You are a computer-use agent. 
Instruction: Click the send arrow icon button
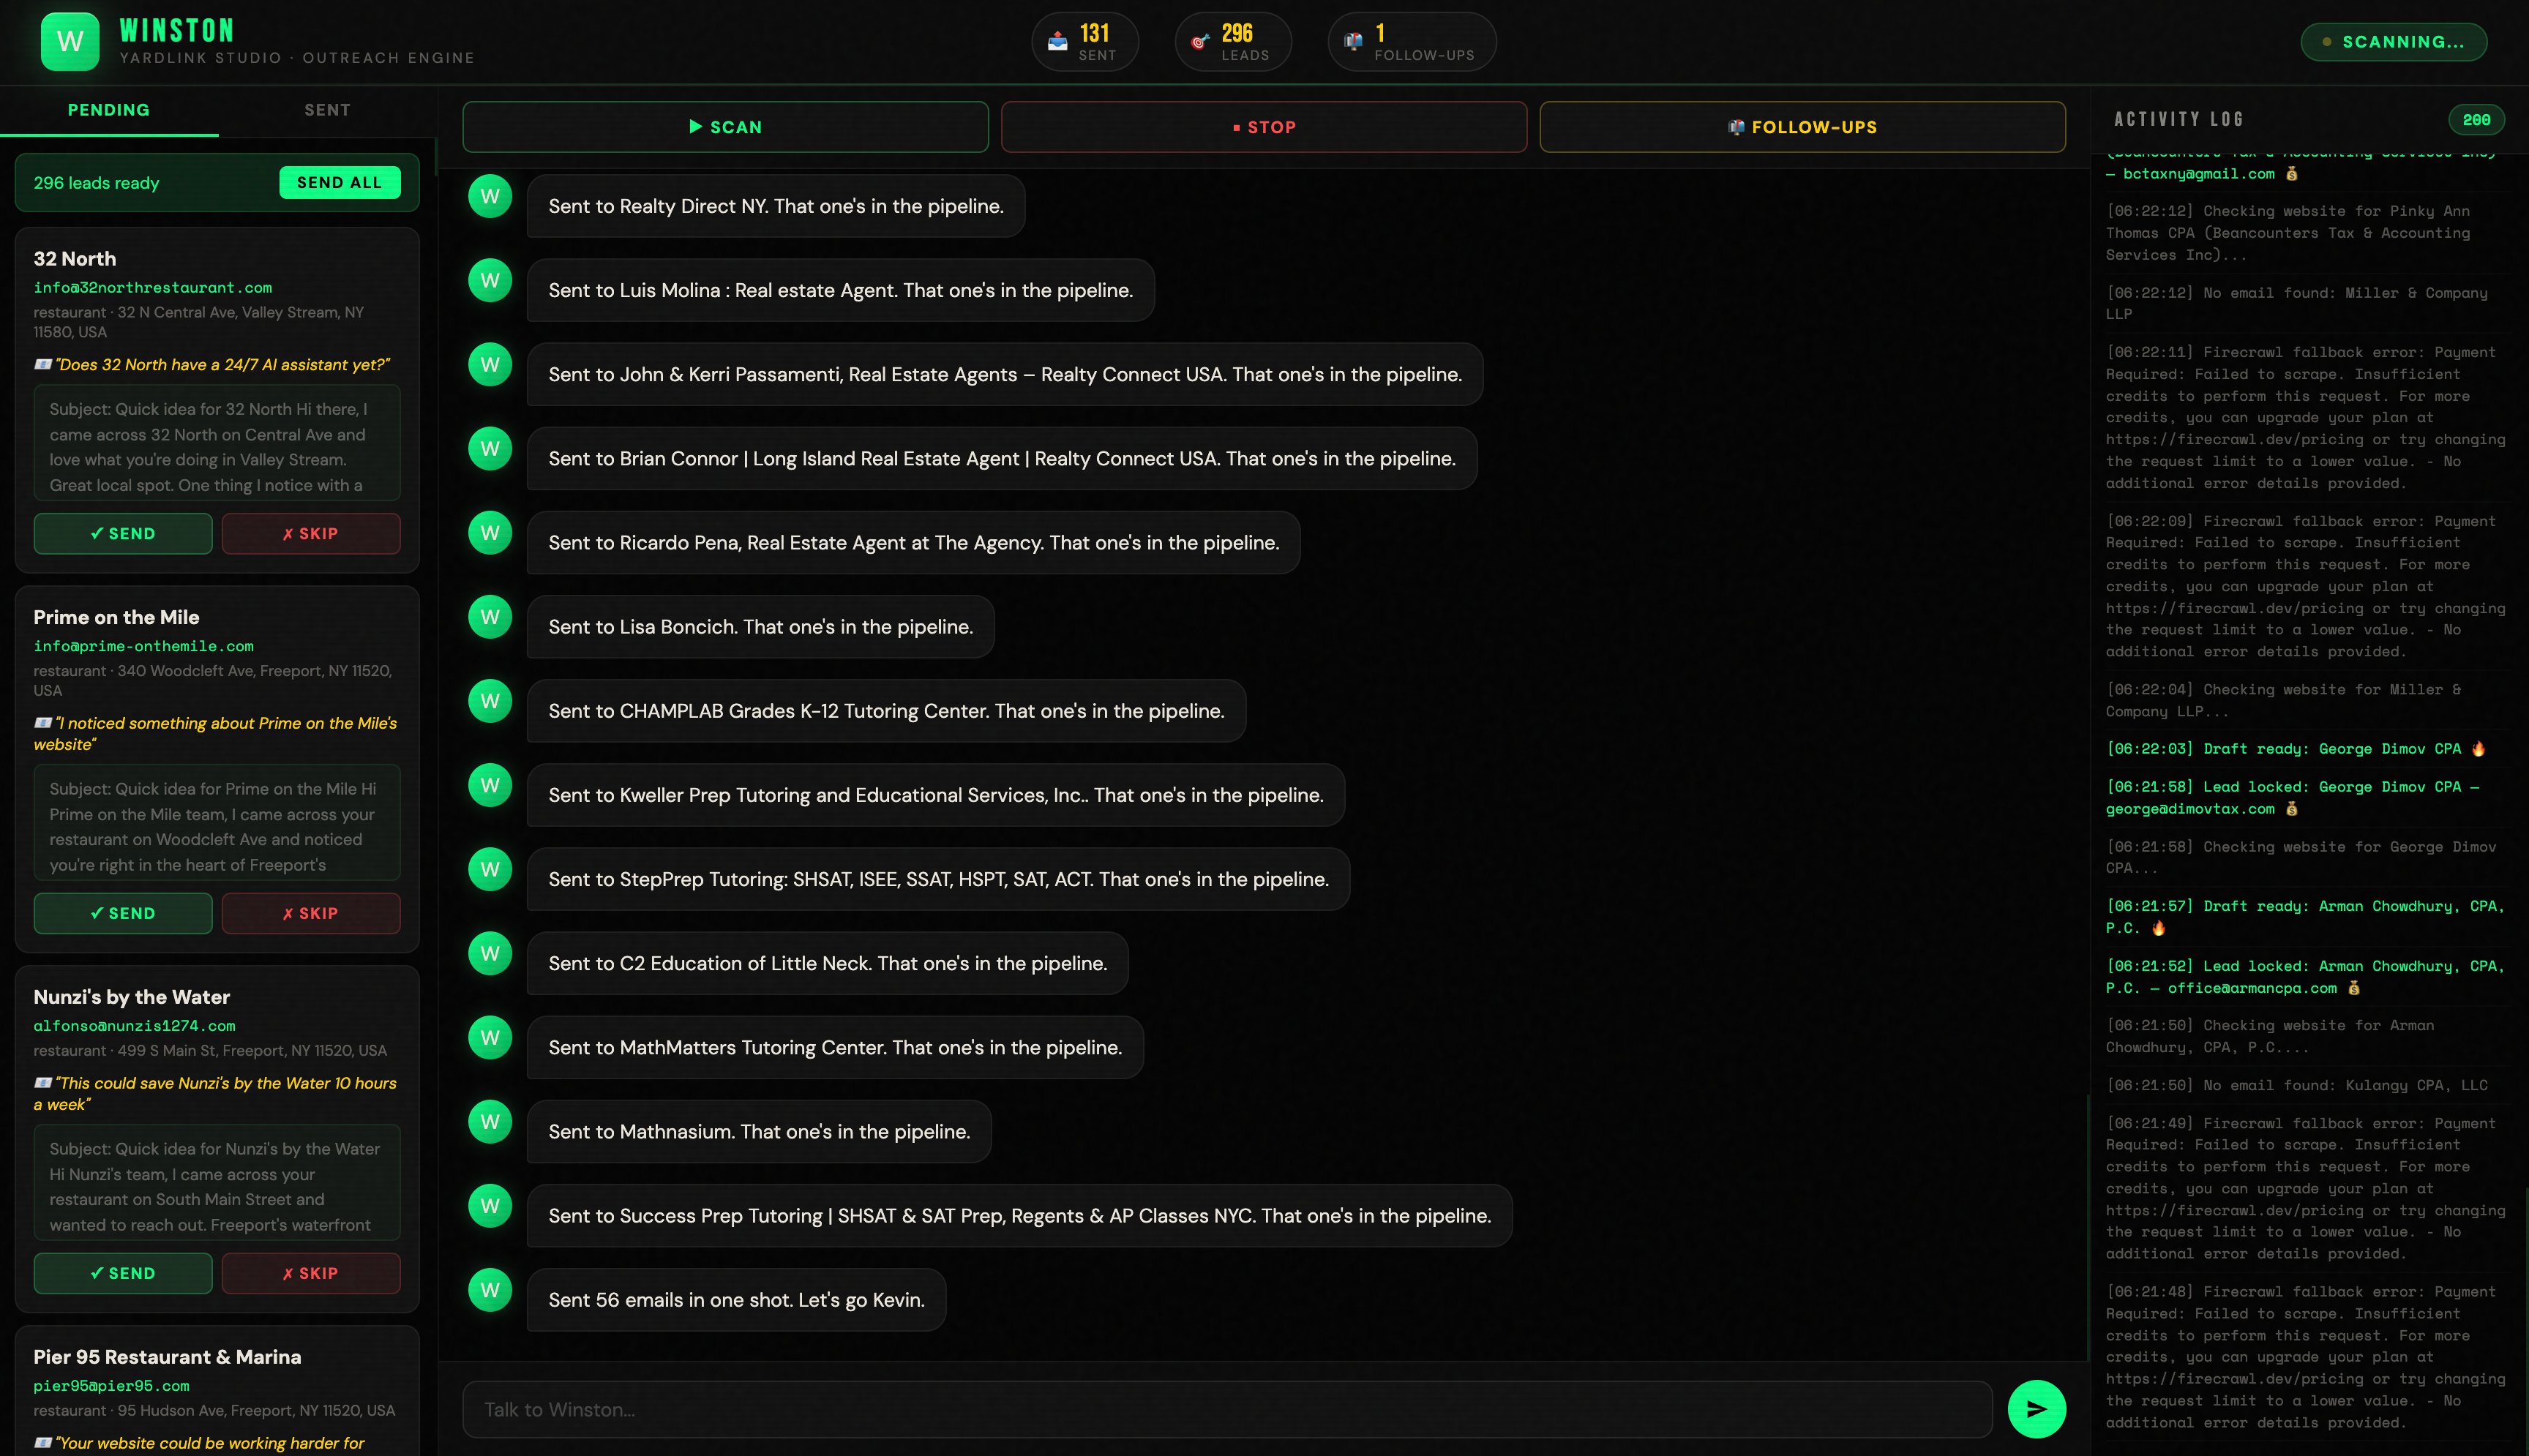pos(2036,1409)
